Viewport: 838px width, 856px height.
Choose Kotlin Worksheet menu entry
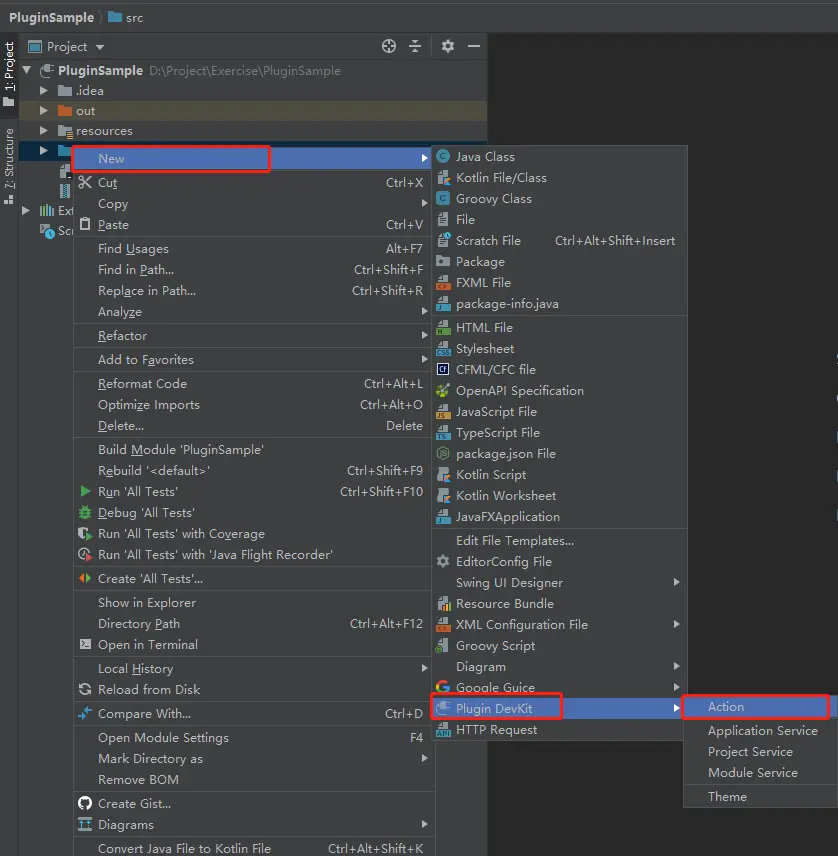pos(559,496)
